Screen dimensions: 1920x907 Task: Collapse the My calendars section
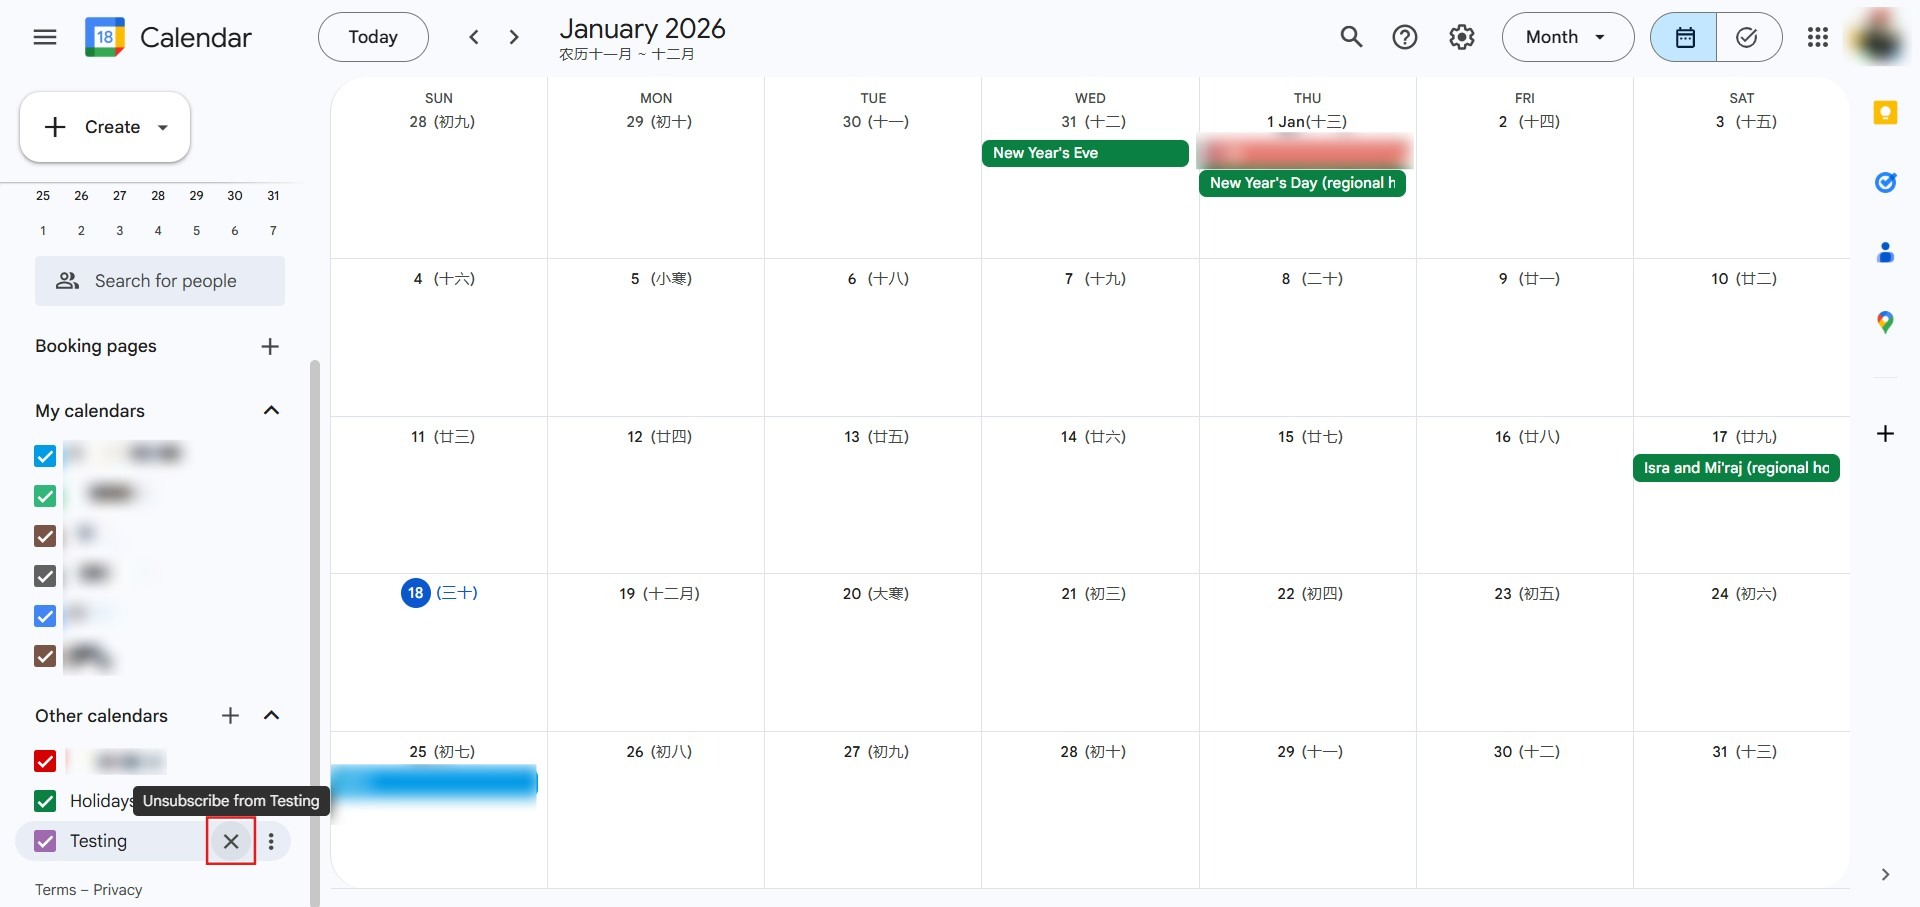[271, 411]
